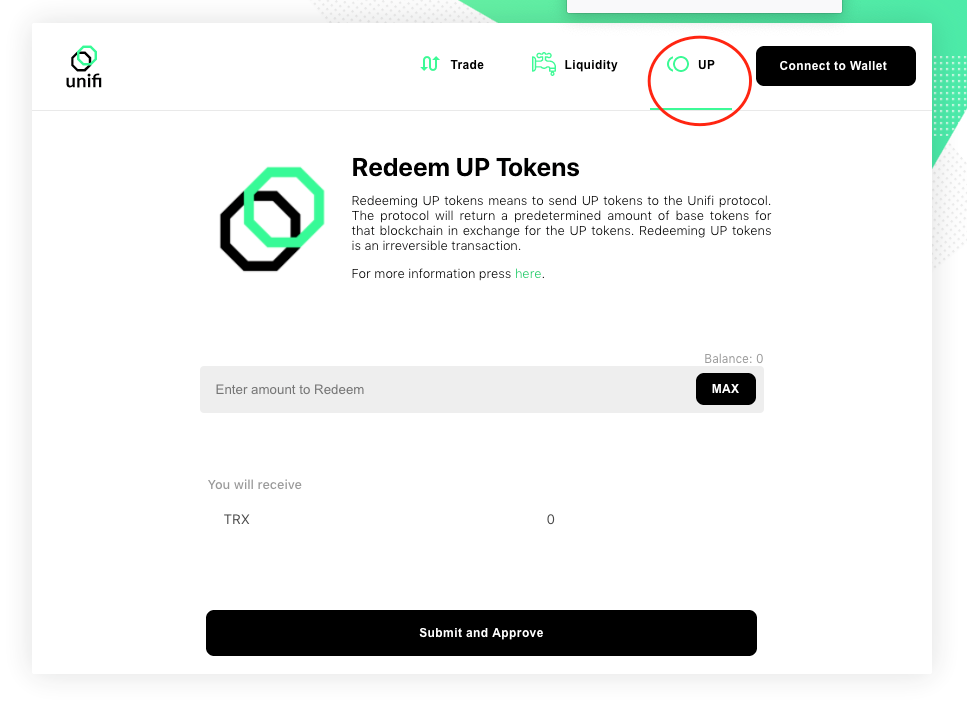Image resolution: width=967 pixels, height=704 pixels.
Task: Connect to Wallet button
Action: tap(836, 66)
